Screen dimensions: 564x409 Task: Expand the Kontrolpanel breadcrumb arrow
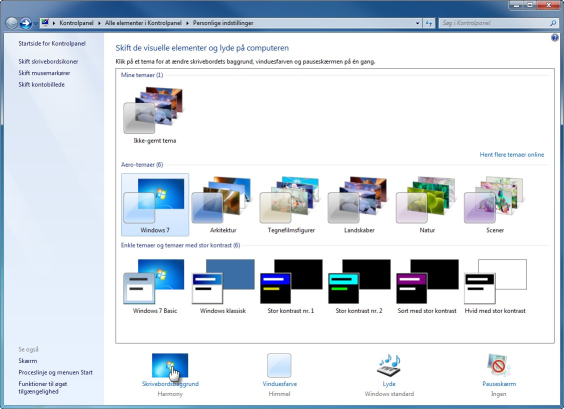pyautogui.click(x=99, y=23)
